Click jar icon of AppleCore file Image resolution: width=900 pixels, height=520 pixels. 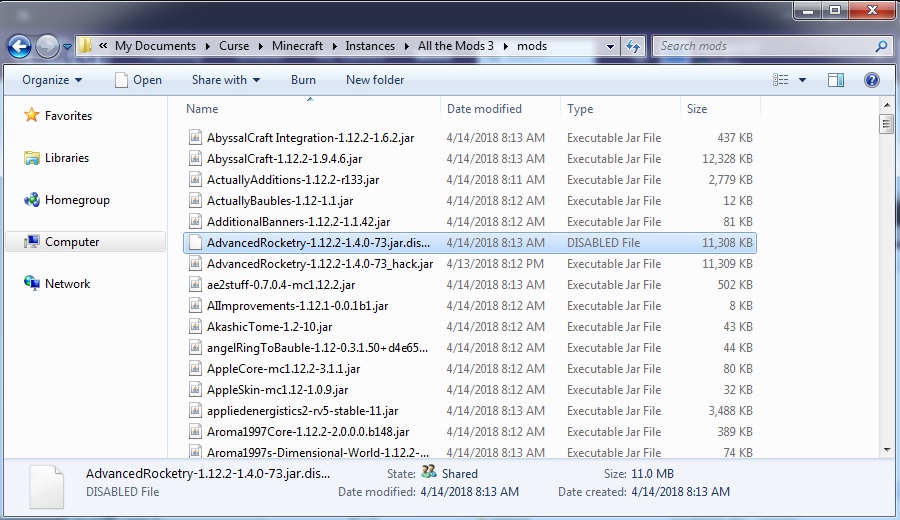coord(195,368)
